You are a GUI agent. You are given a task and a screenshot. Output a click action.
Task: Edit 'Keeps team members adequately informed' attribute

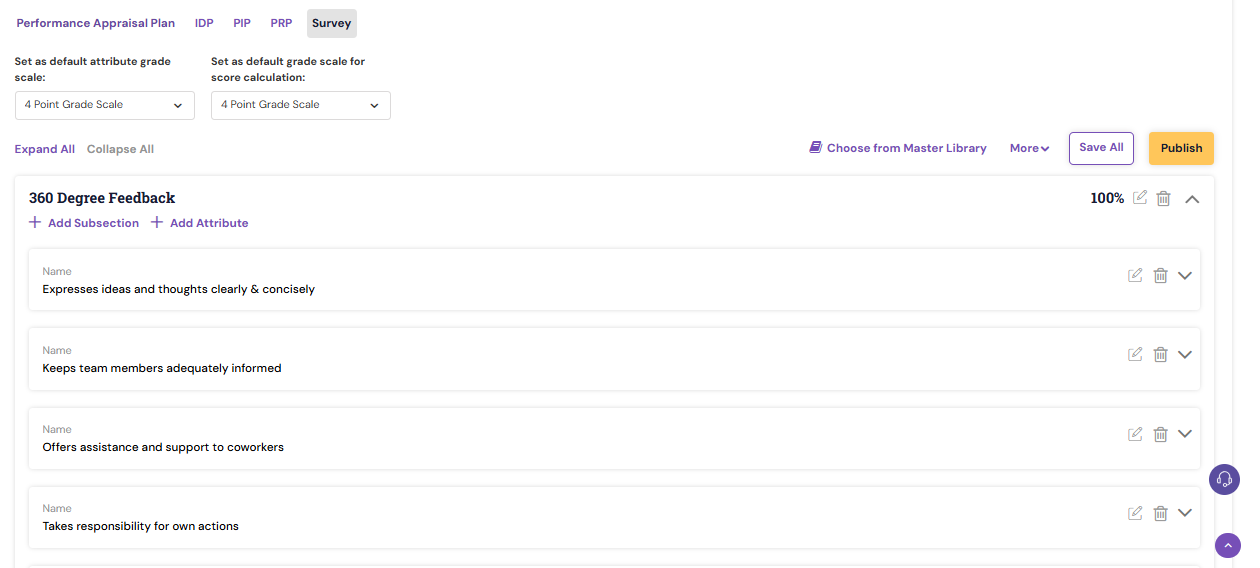pyautogui.click(x=1135, y=354)
